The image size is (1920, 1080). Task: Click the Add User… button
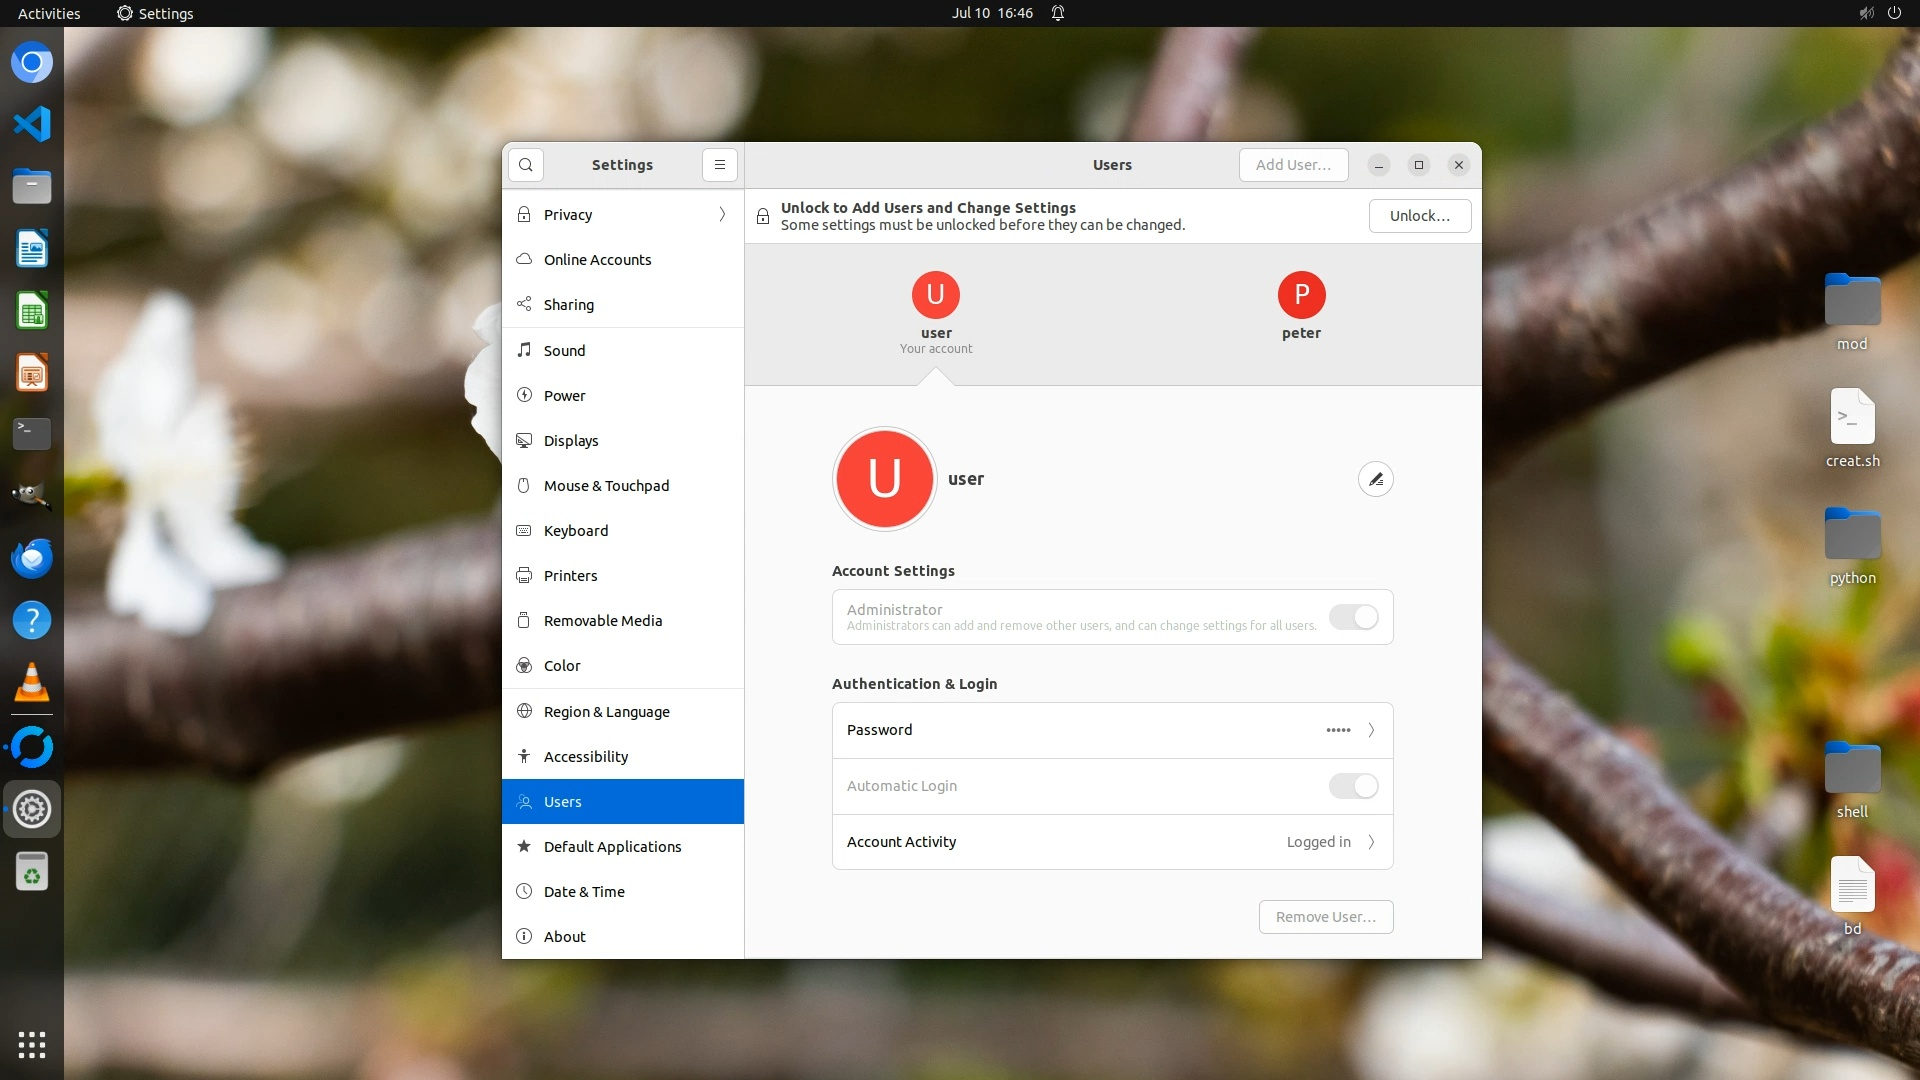click(1293, 165)
